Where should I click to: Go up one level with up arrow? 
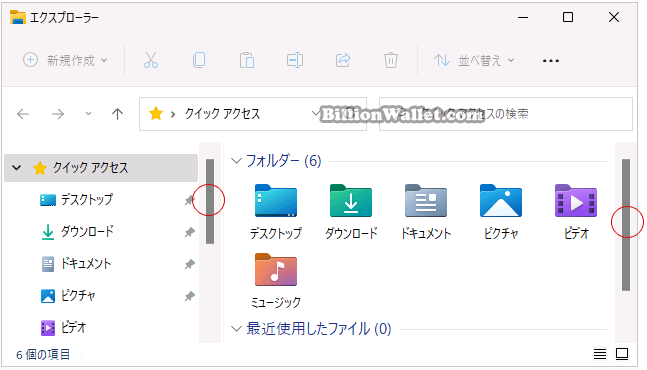[x=117, y=114]
